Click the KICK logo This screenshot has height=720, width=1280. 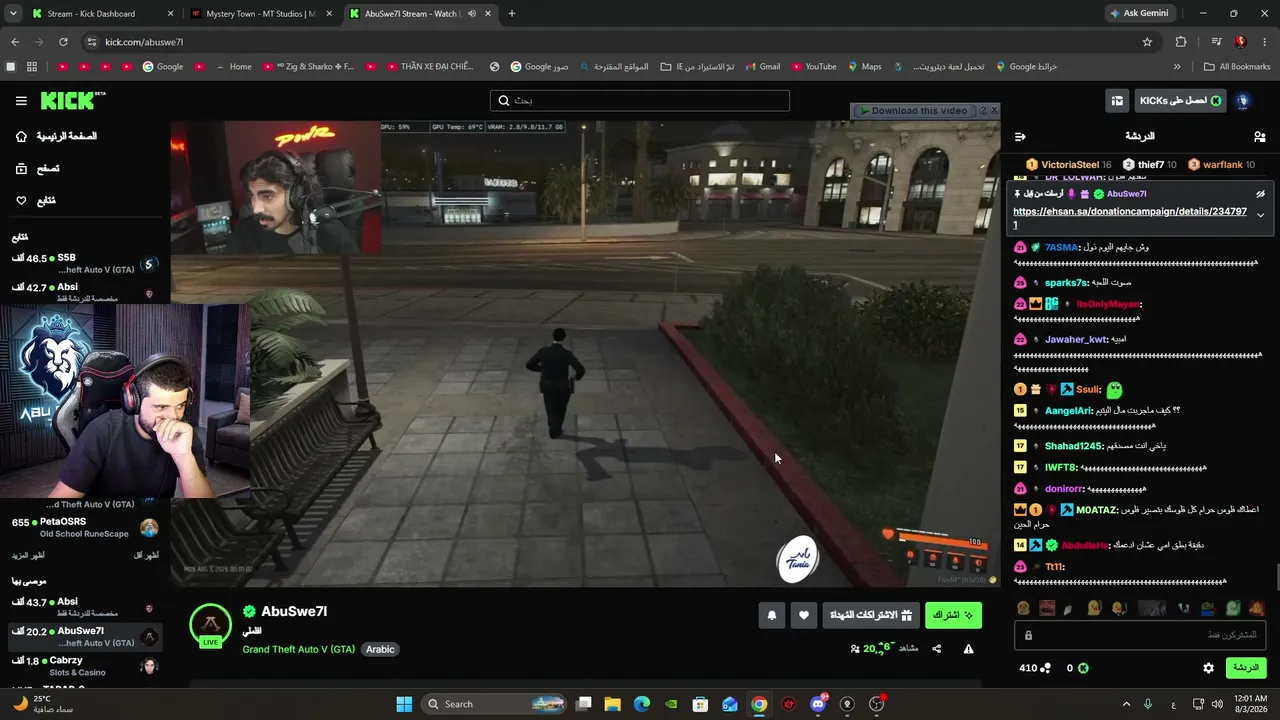pos(72,100)
